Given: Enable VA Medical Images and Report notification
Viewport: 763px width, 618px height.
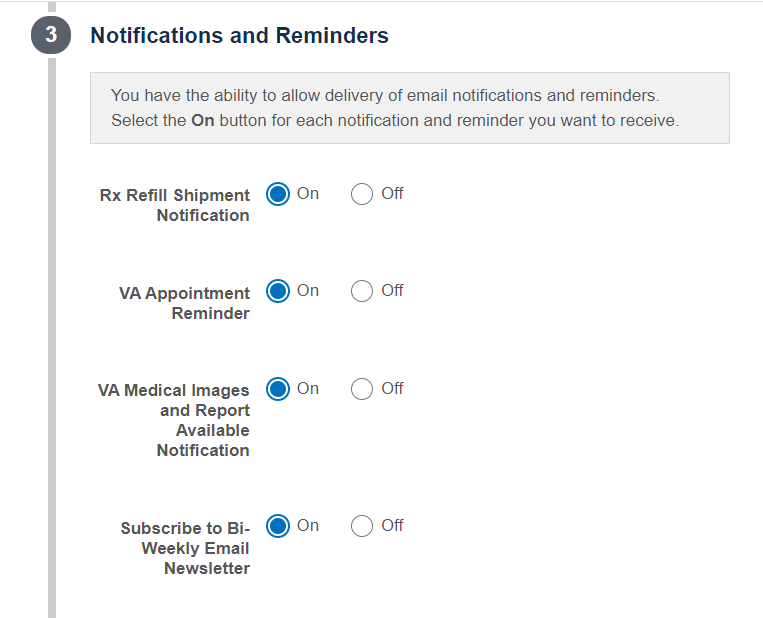Looking at the screenshot, I should (278, 389).
